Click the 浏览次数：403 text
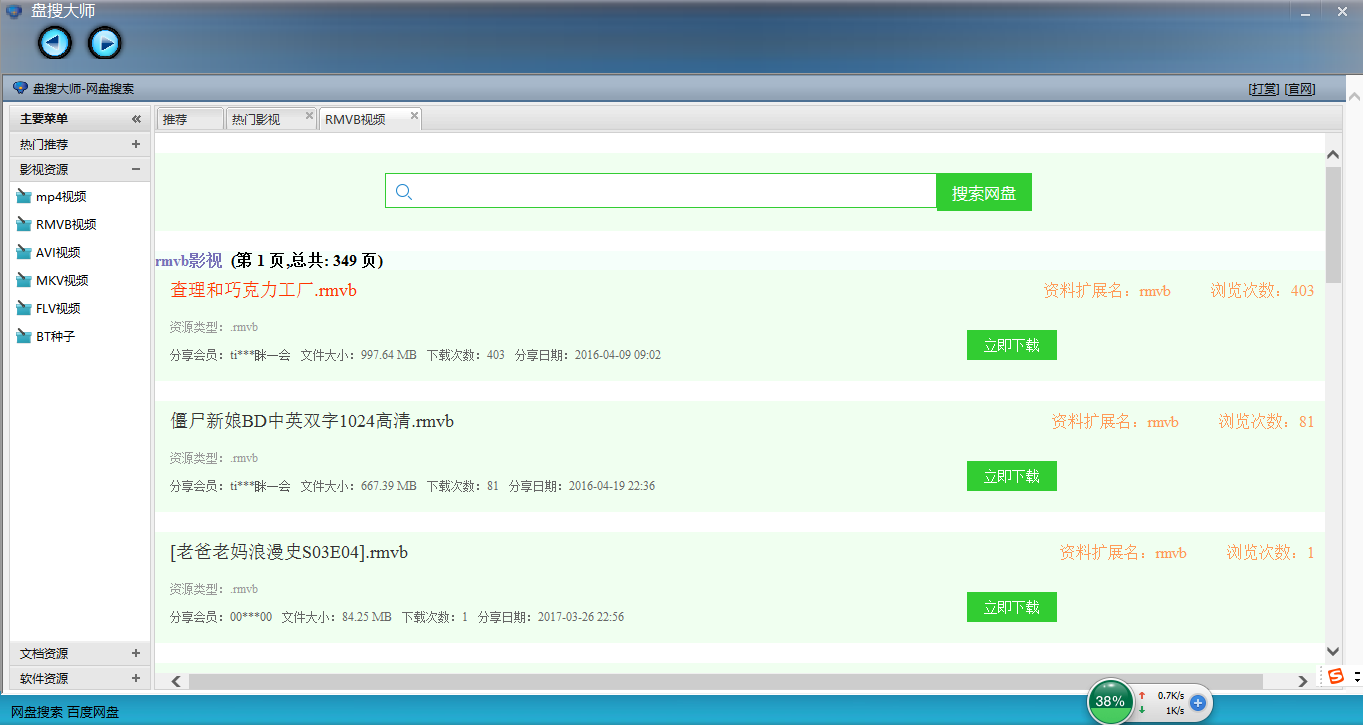This screenshot has height=725, width=1363. click(1262, 291)
